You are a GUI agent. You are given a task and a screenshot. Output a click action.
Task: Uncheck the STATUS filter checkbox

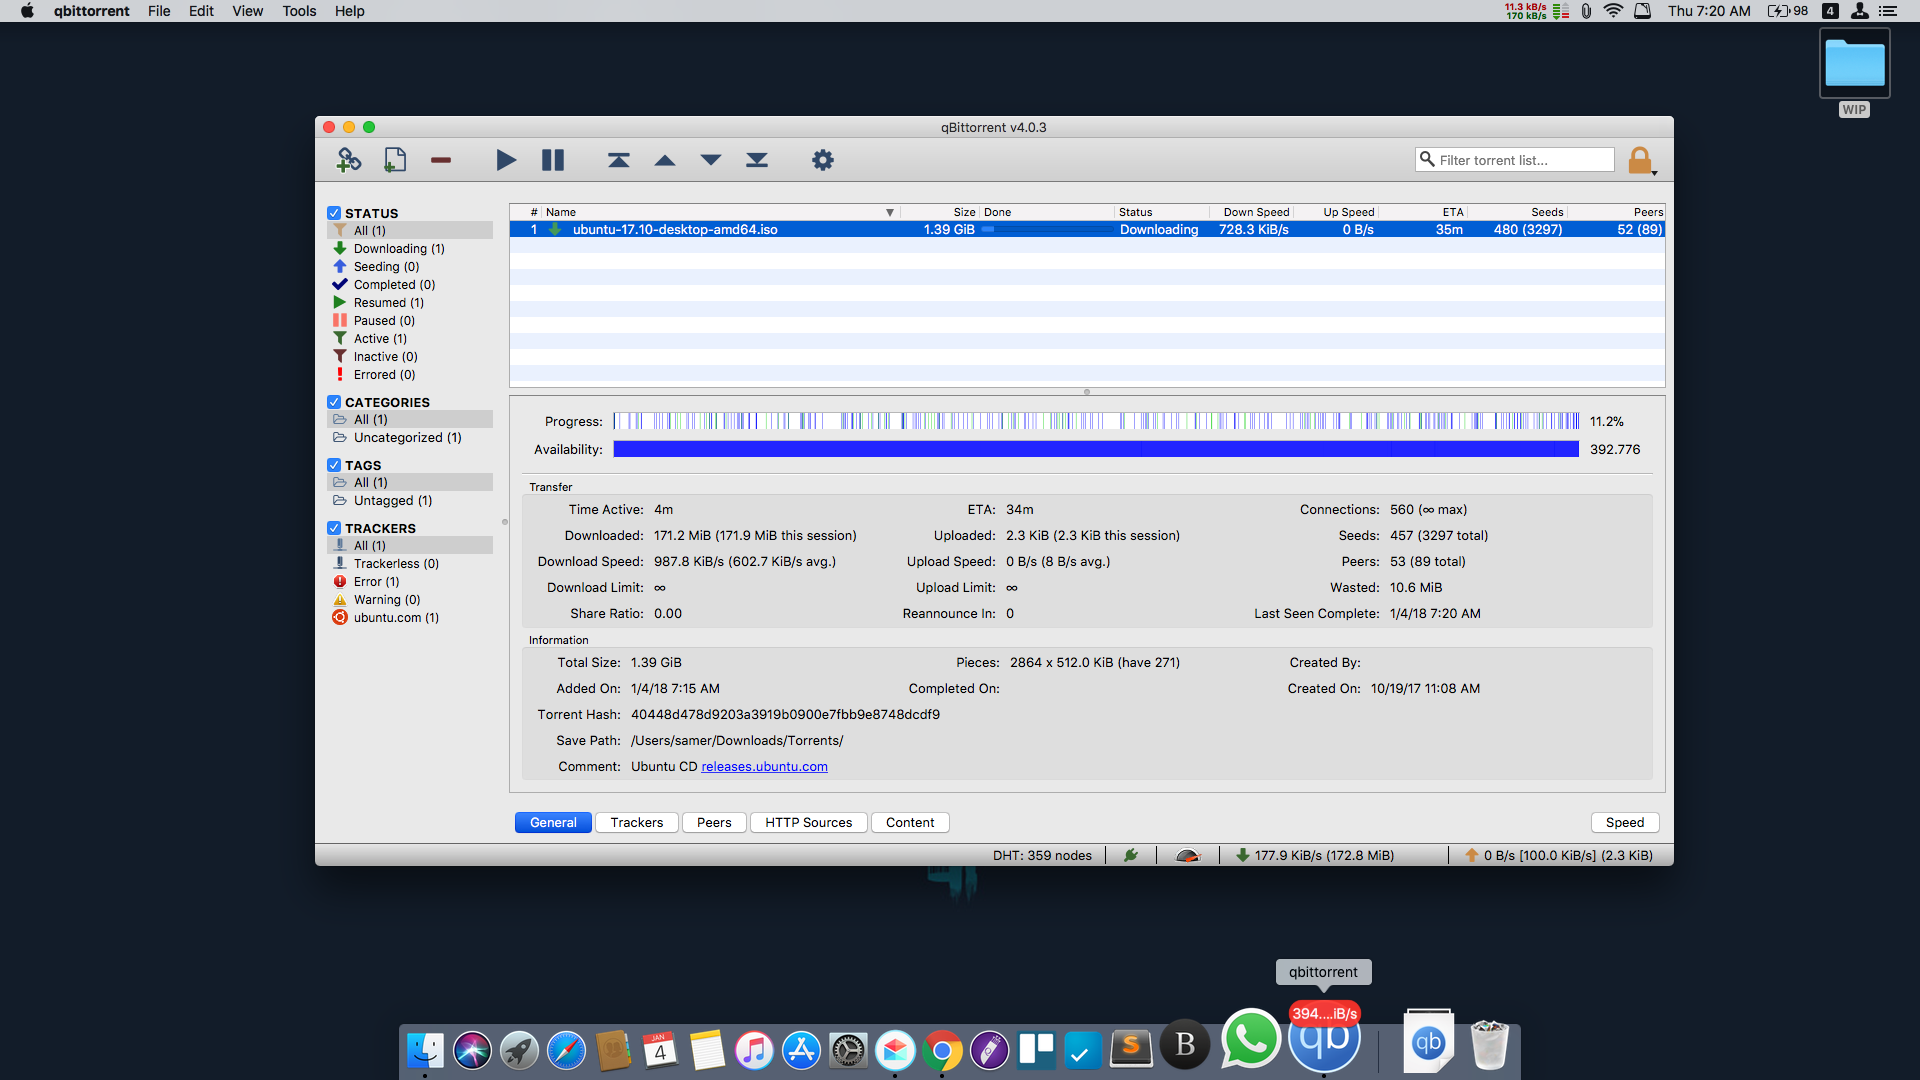click(333, 212)
